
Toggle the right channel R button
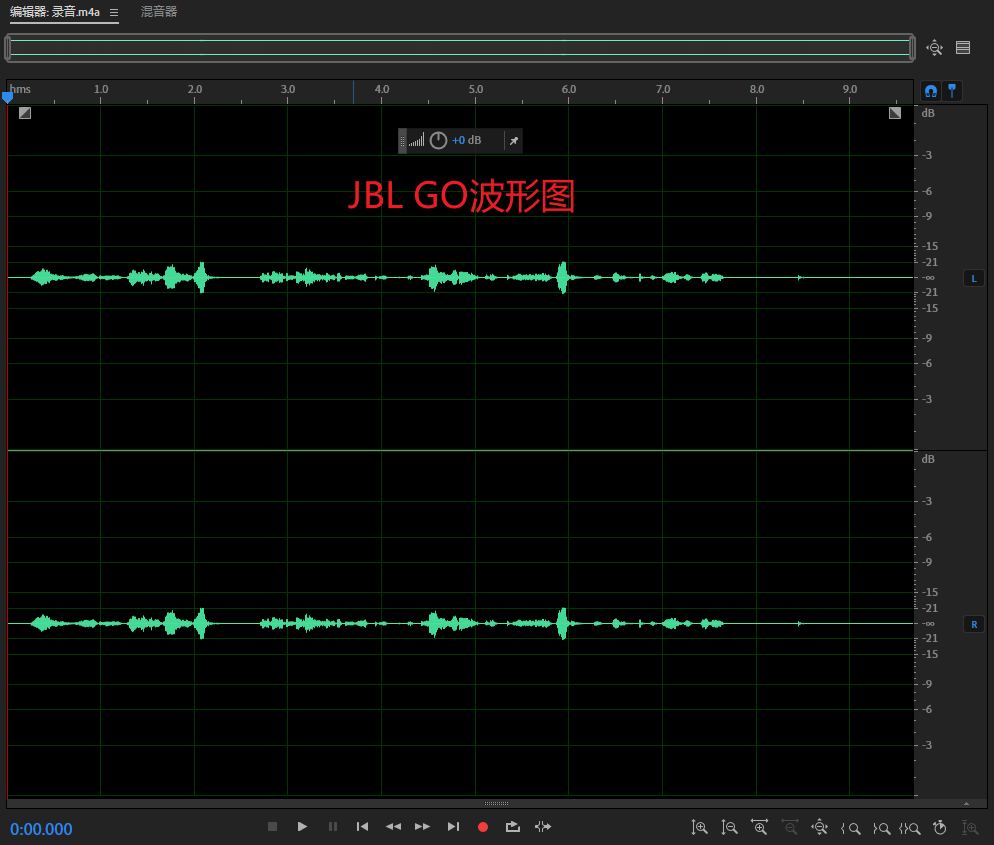[974, 624]
